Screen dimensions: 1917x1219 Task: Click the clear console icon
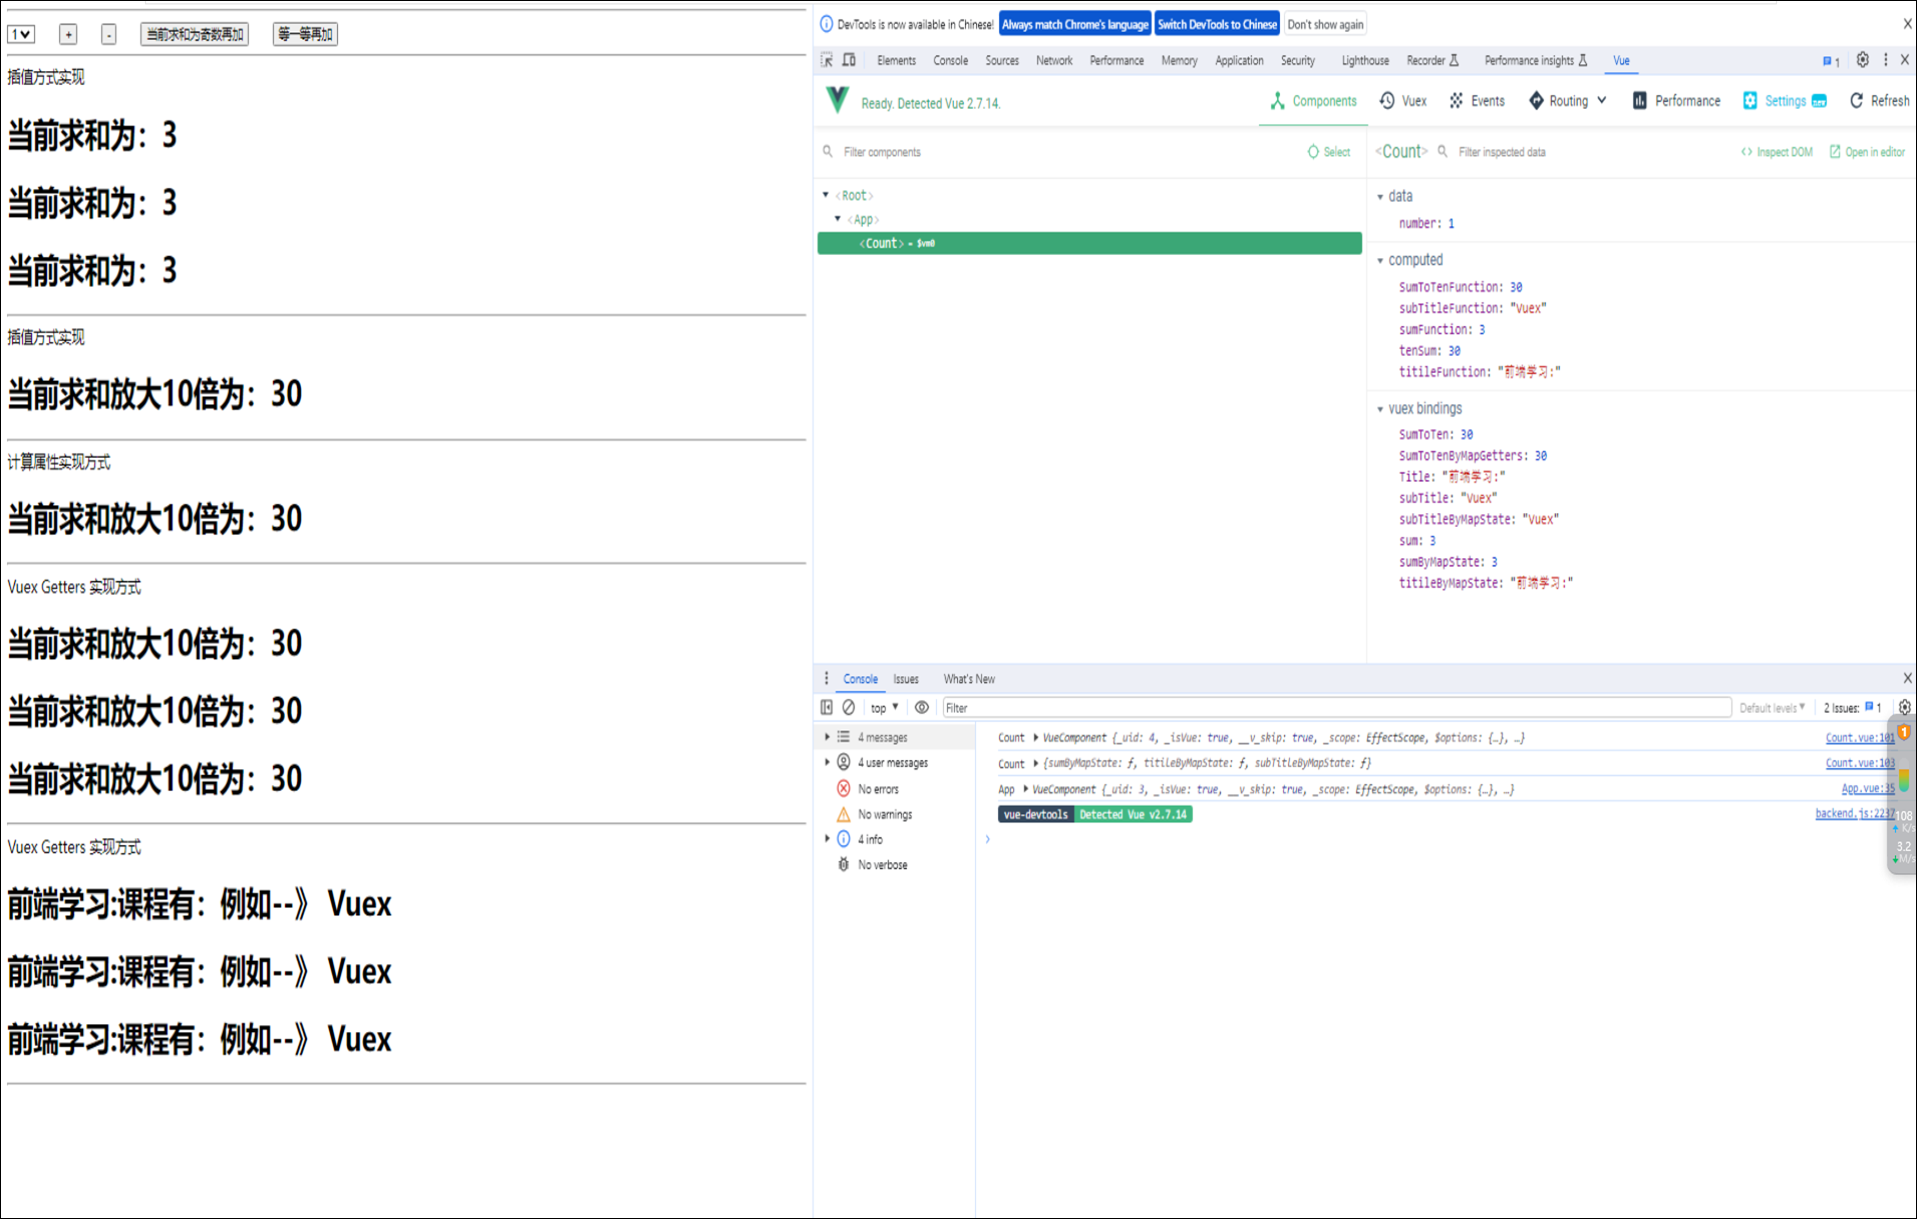tap(848, 707)
